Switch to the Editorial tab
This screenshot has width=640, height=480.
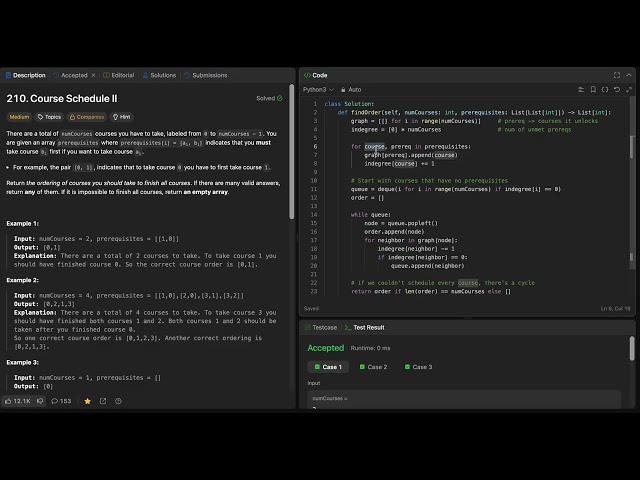pos(119,75)
